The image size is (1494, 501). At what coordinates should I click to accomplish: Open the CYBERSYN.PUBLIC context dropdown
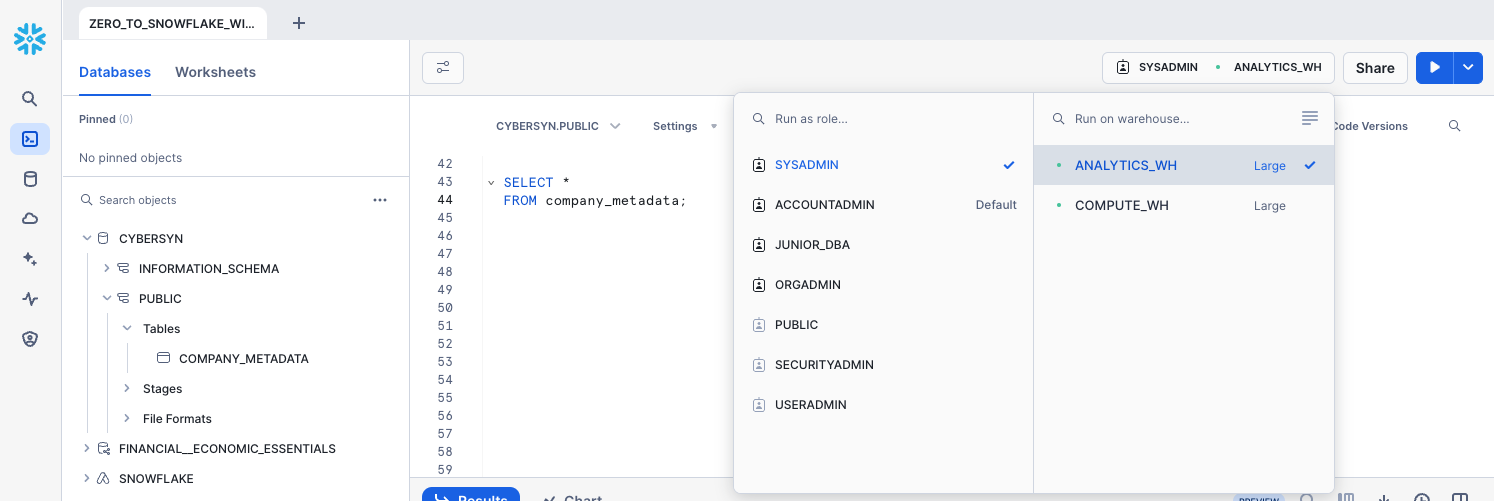point(558,126)
